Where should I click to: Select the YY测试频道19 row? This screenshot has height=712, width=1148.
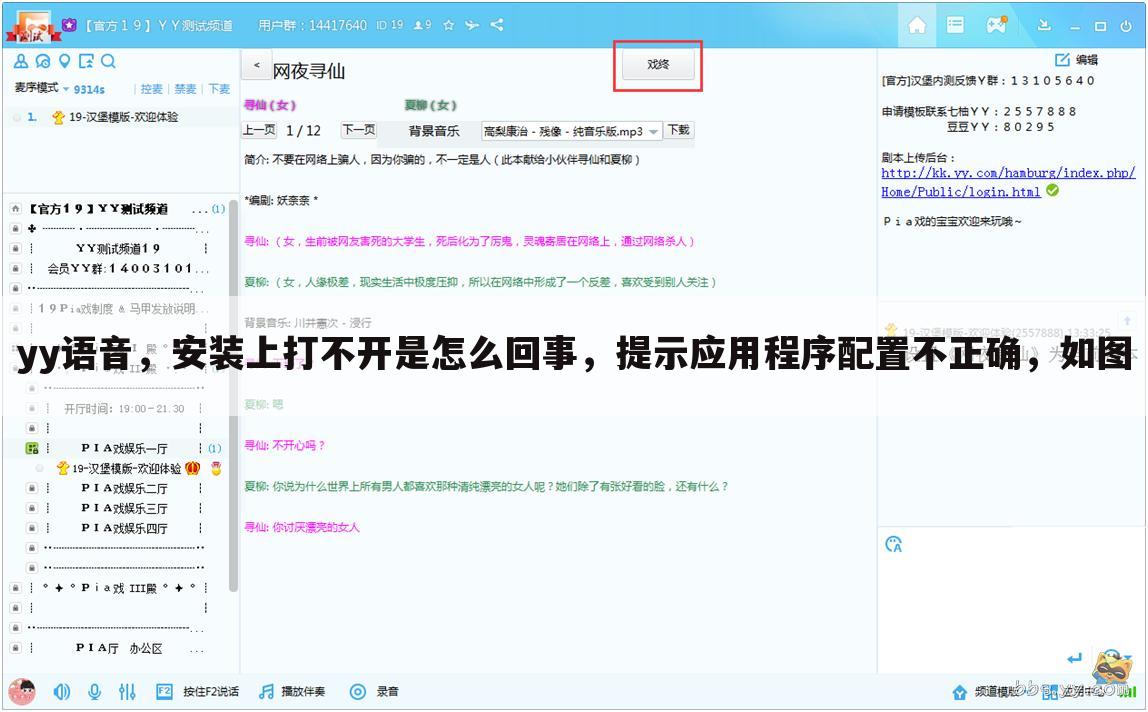tap(118, 248)
